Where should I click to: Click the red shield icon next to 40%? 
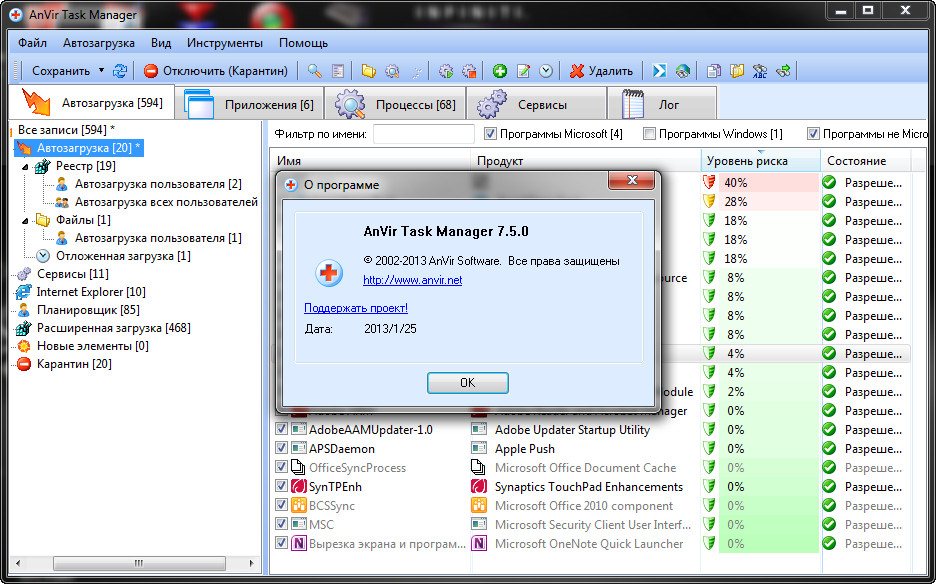(709, 182)
